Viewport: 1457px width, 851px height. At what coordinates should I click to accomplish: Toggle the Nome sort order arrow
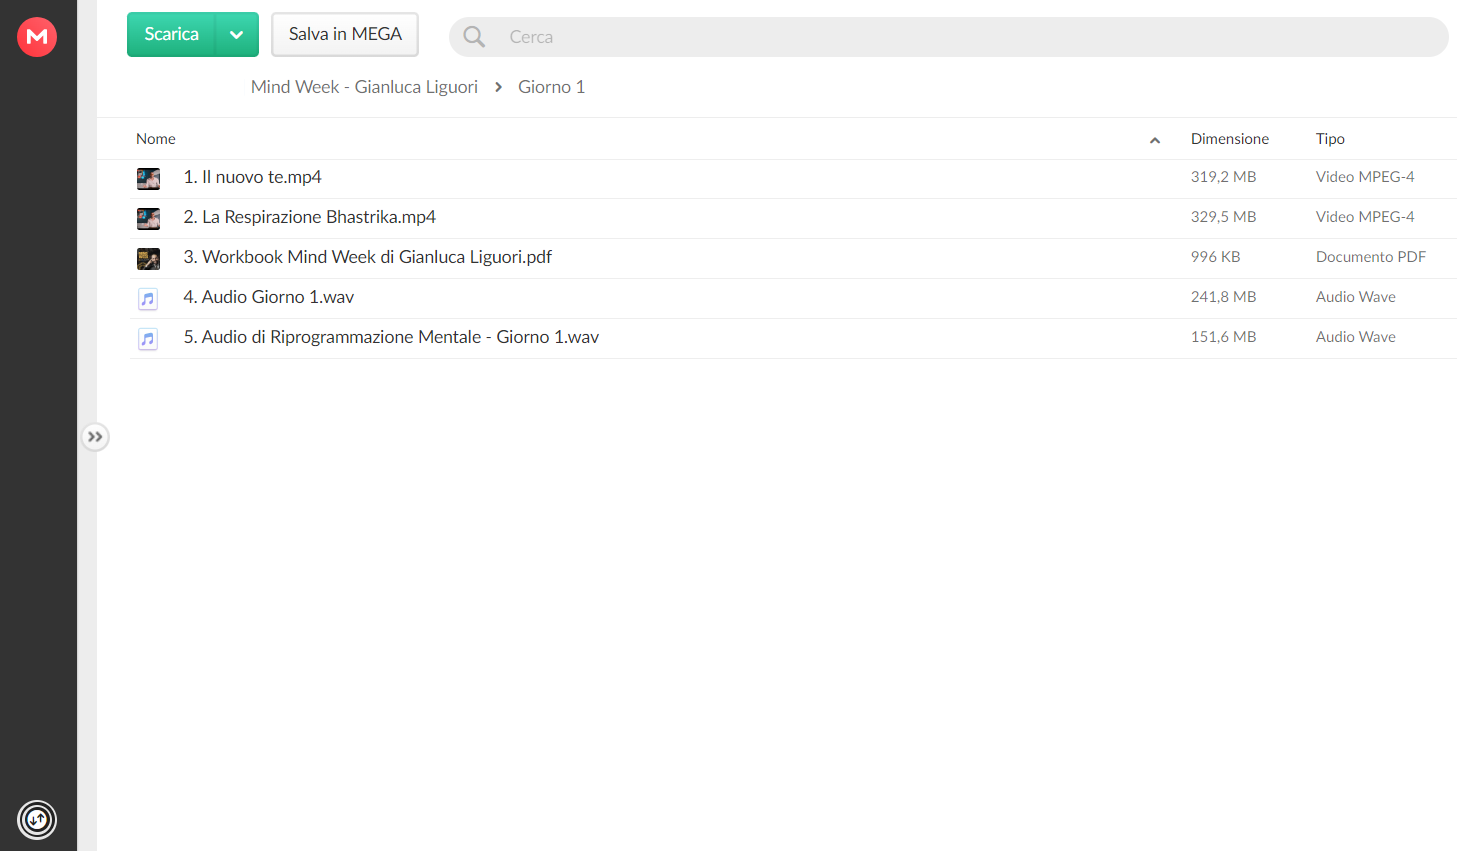point(1155,140)
